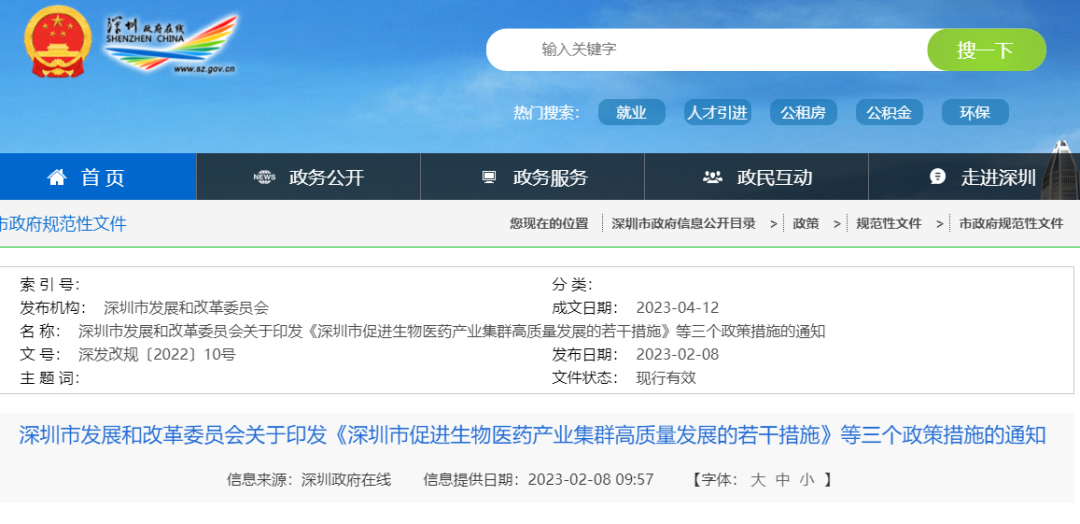The image size is (1080, 524).
Task: Select the 公积金 hot search tag
Action: [x=889, y=113]
